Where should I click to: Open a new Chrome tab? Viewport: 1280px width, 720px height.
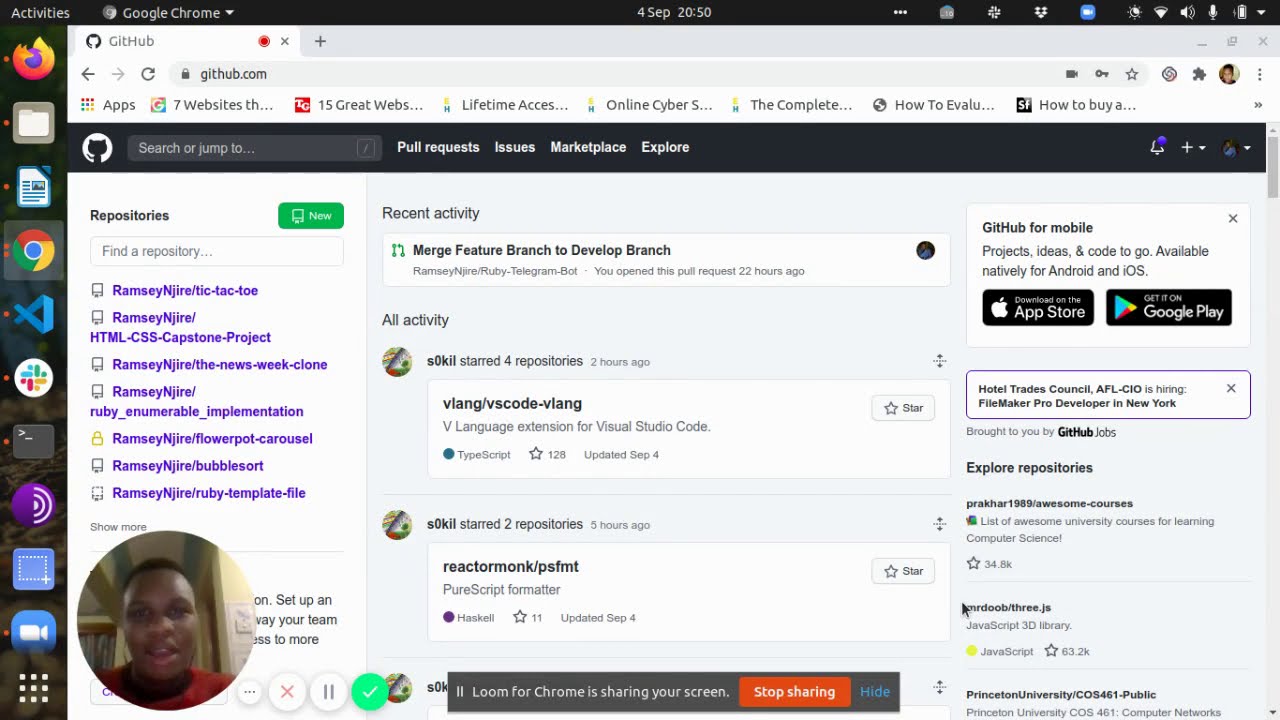pyautogui.click(x=320, y=41)
